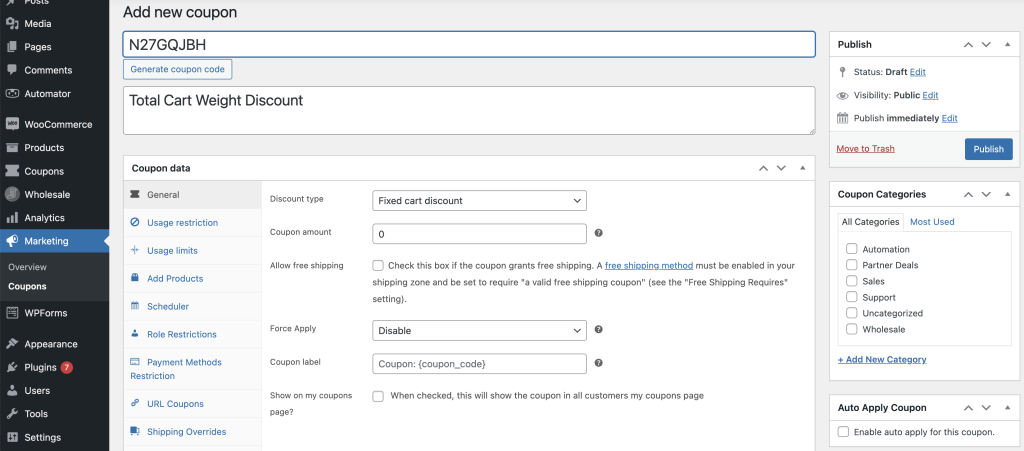Tick the Automation category checkbox
Viewport: 1024px width, 451px height.
(x=852, y=249)
